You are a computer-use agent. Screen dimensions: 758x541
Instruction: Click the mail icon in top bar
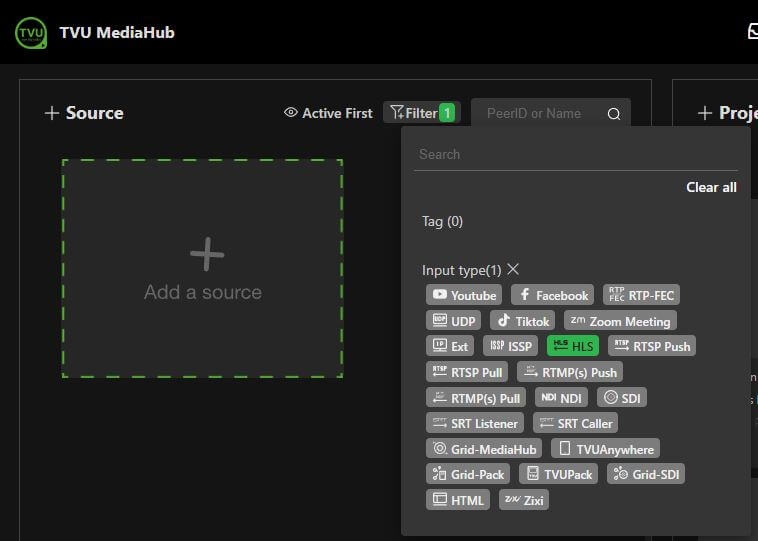(753, 32)
